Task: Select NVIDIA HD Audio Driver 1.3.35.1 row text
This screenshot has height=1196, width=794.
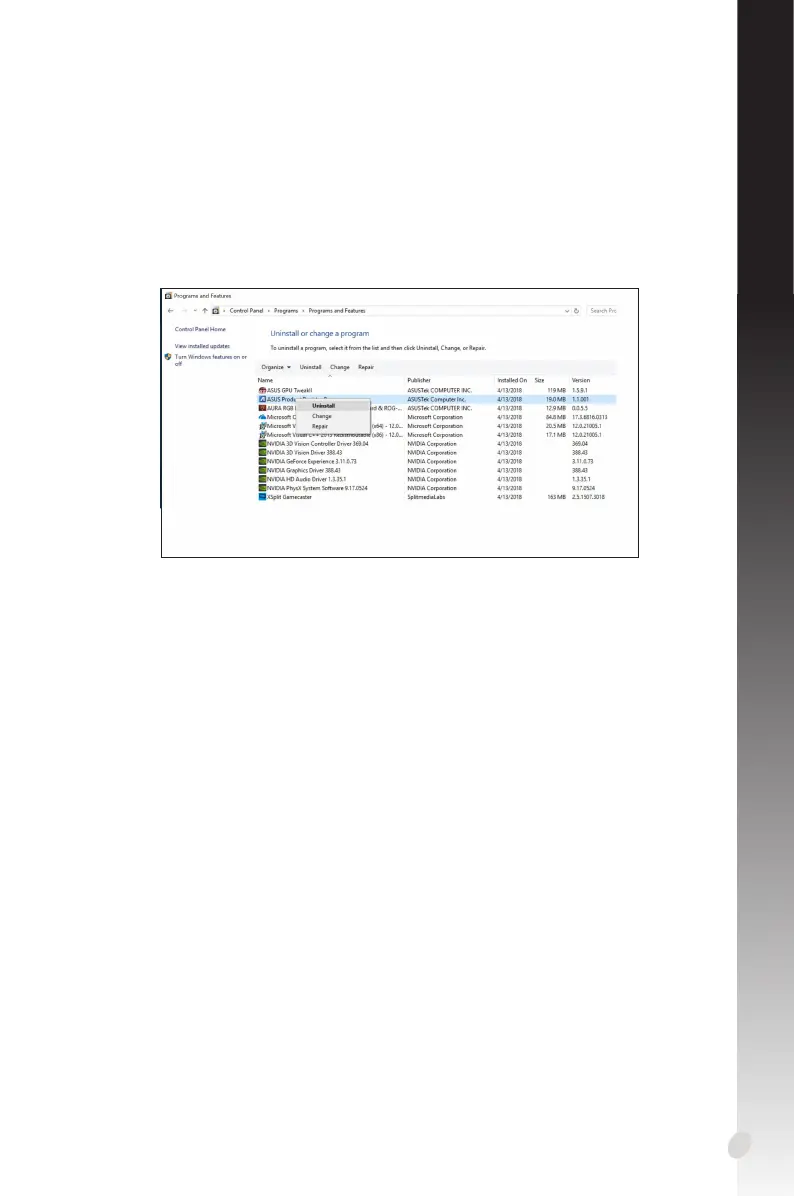Action: click(307, 479)
